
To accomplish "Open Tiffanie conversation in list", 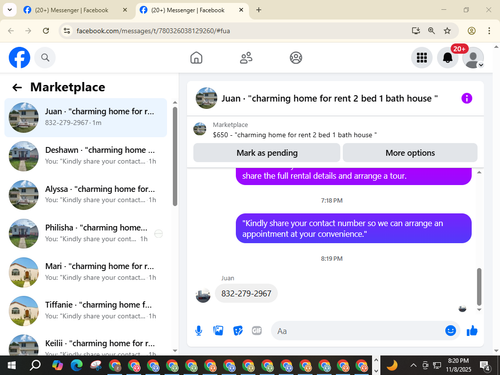I will [x=86, y=311].
